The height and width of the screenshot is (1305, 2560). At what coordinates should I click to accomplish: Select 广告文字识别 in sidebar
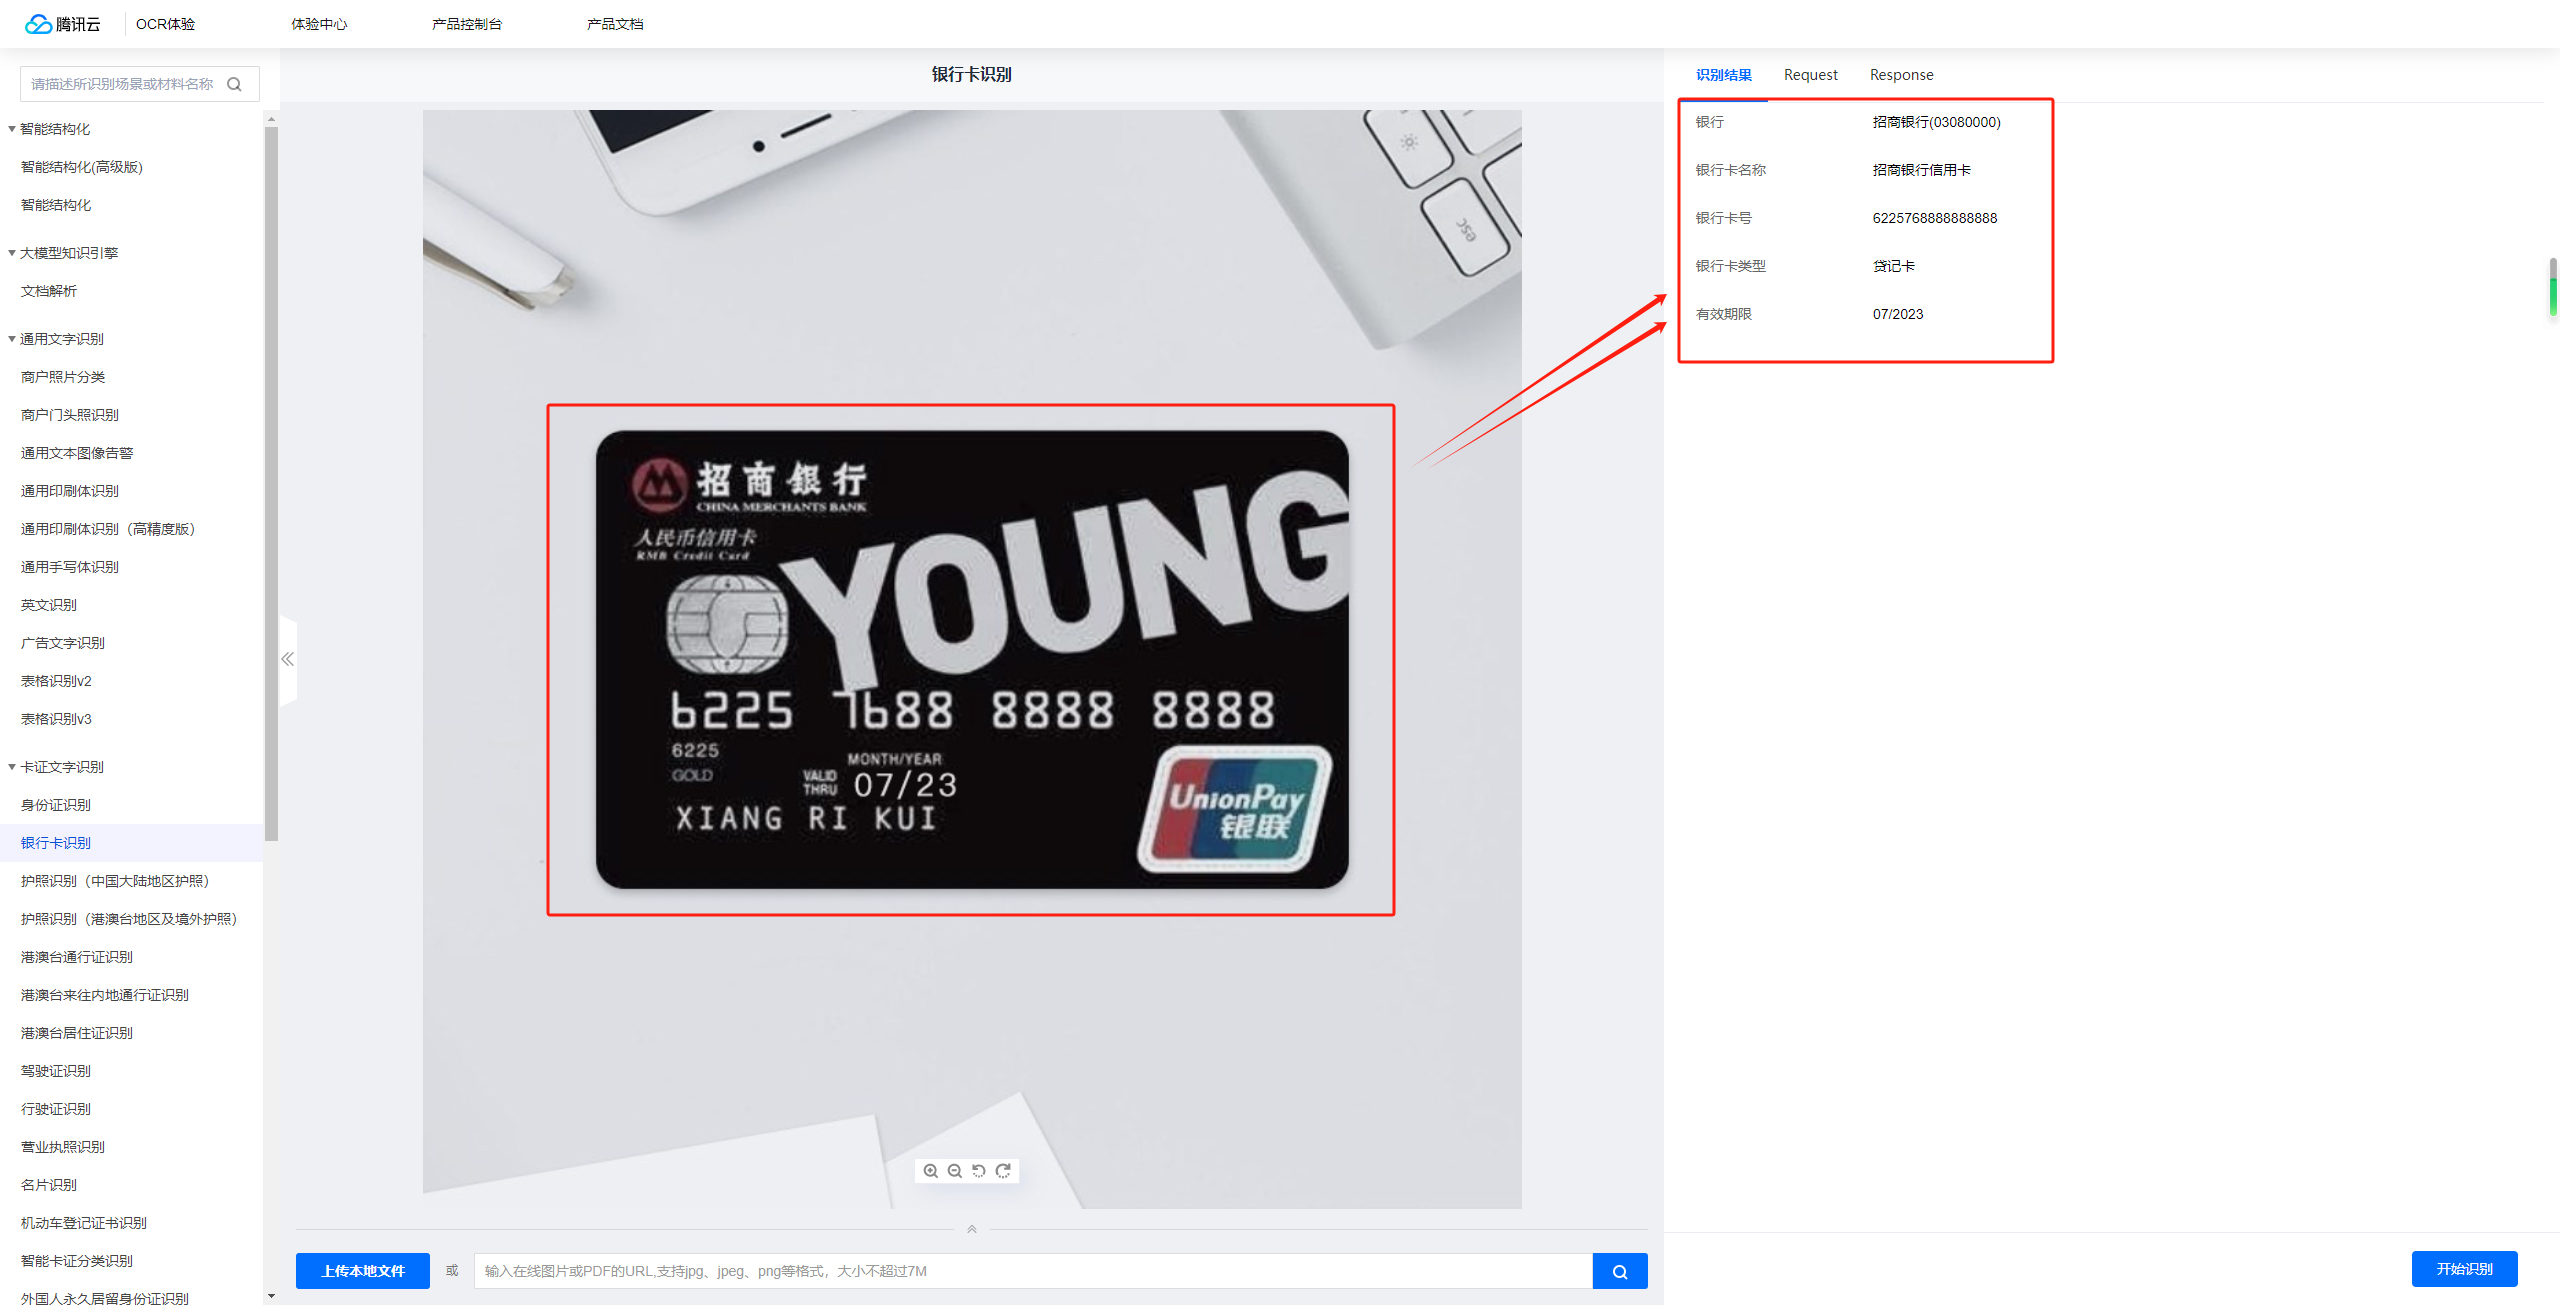click(63, 643)
